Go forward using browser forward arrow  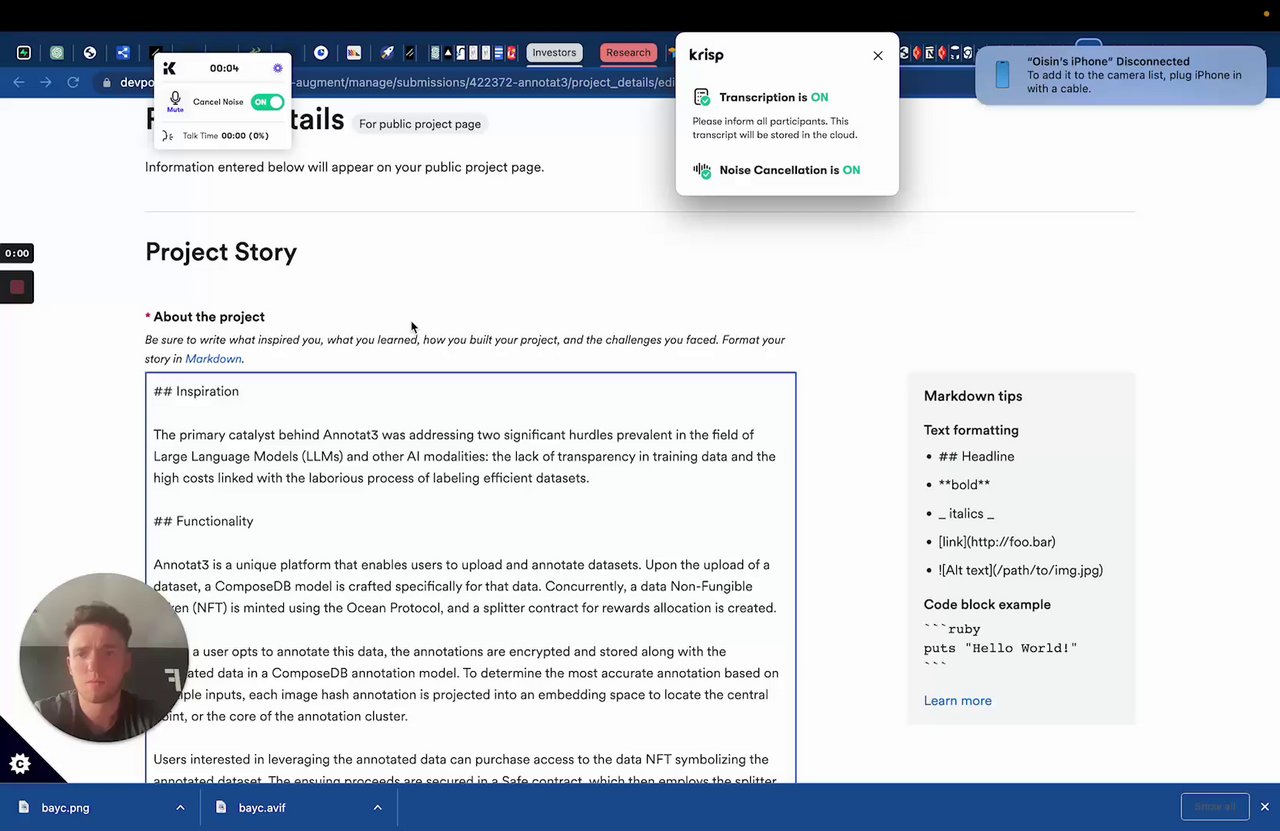click(45, 82)
